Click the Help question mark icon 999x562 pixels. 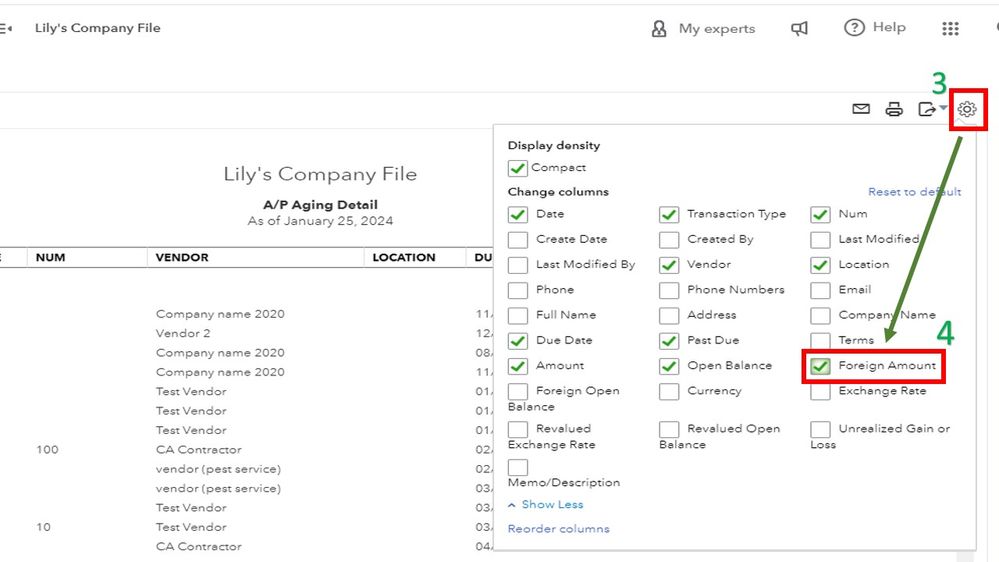point(854,28)
